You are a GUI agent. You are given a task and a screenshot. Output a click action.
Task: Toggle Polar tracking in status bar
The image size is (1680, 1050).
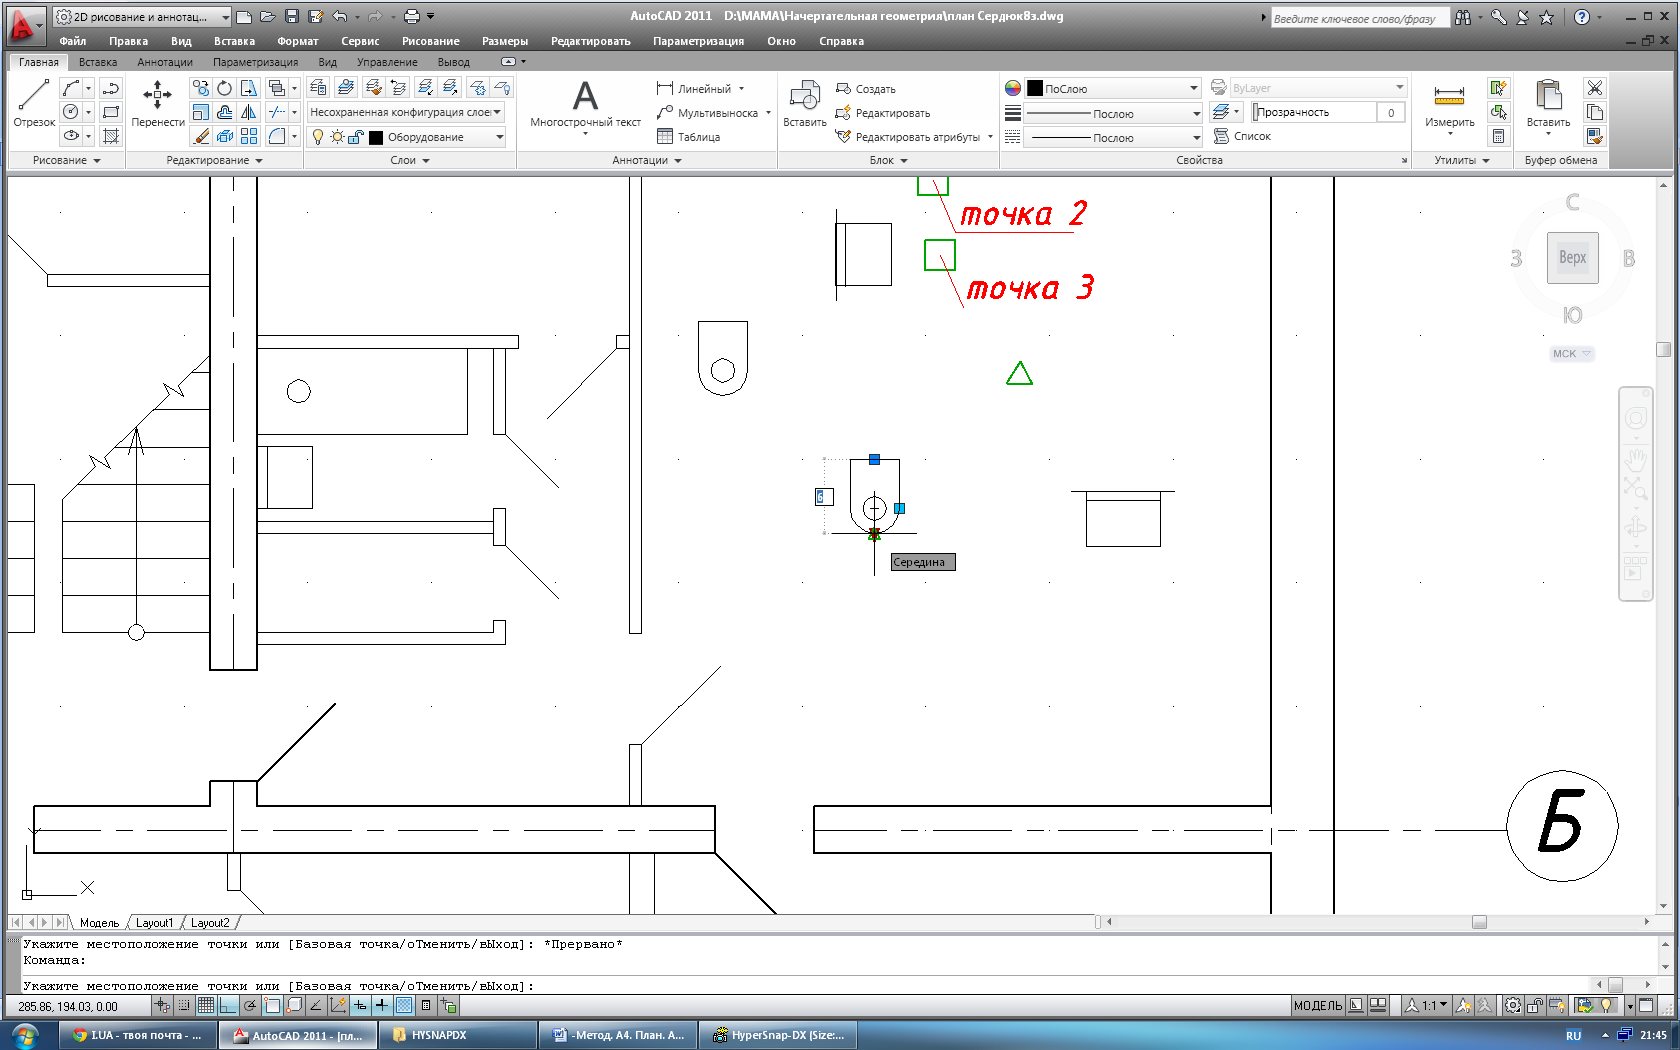click(250, 1005)
